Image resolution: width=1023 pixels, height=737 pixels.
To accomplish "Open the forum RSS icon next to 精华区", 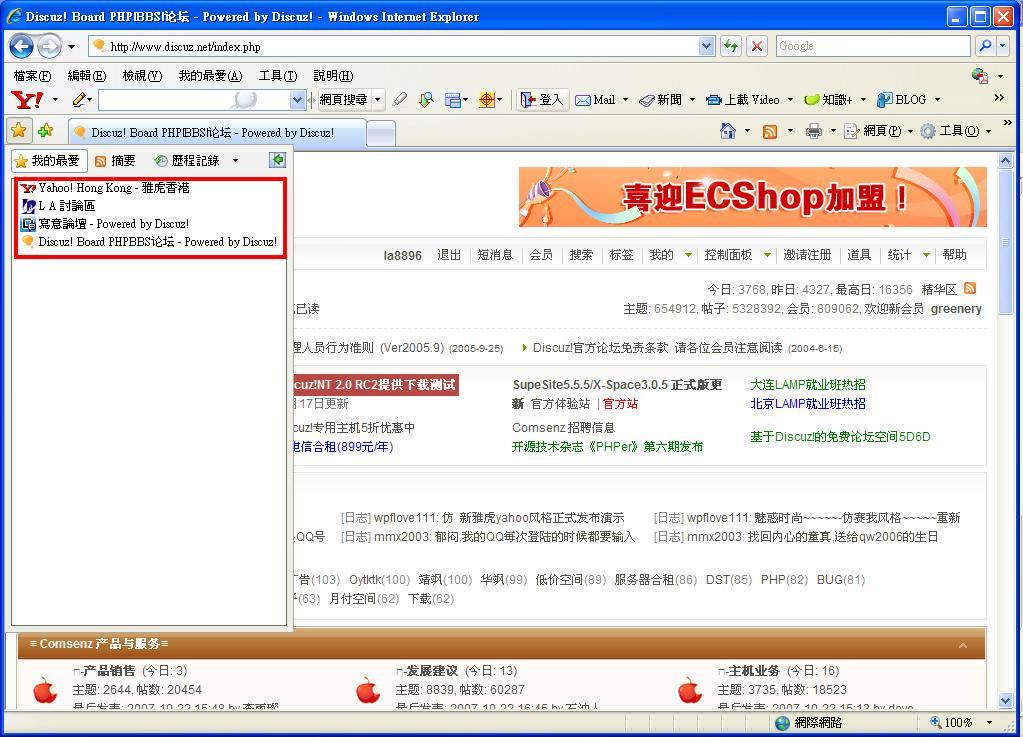I will tap(970, 288).
